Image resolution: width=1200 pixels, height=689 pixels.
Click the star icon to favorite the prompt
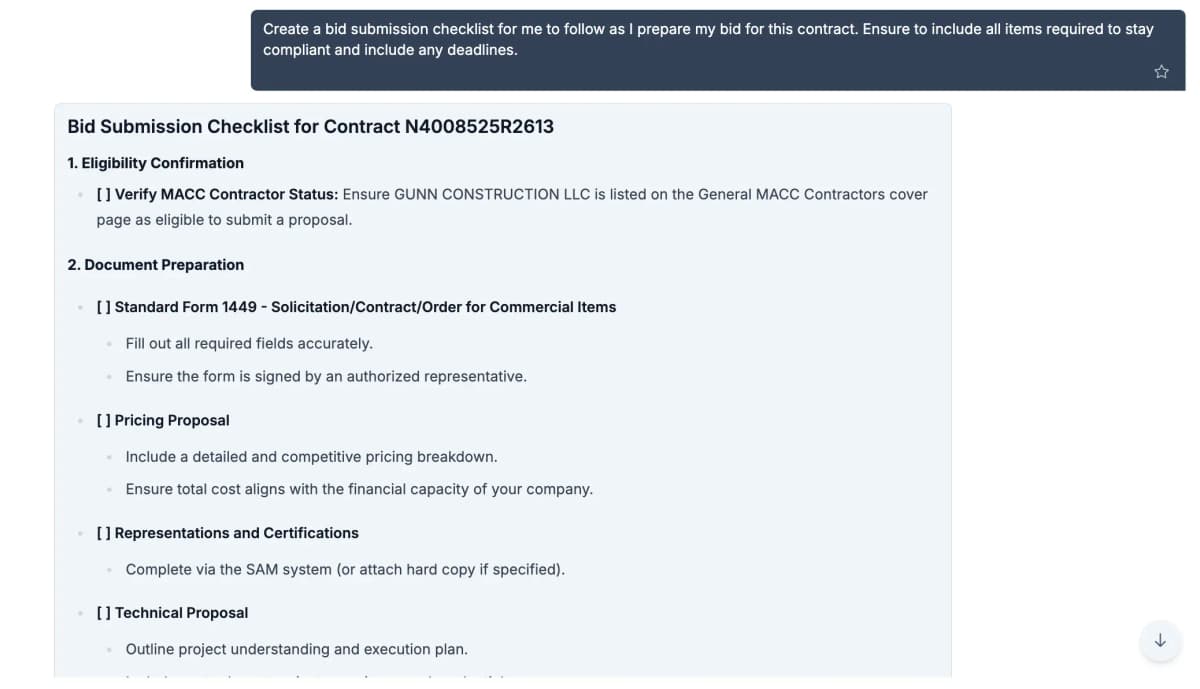point(1161,71)
